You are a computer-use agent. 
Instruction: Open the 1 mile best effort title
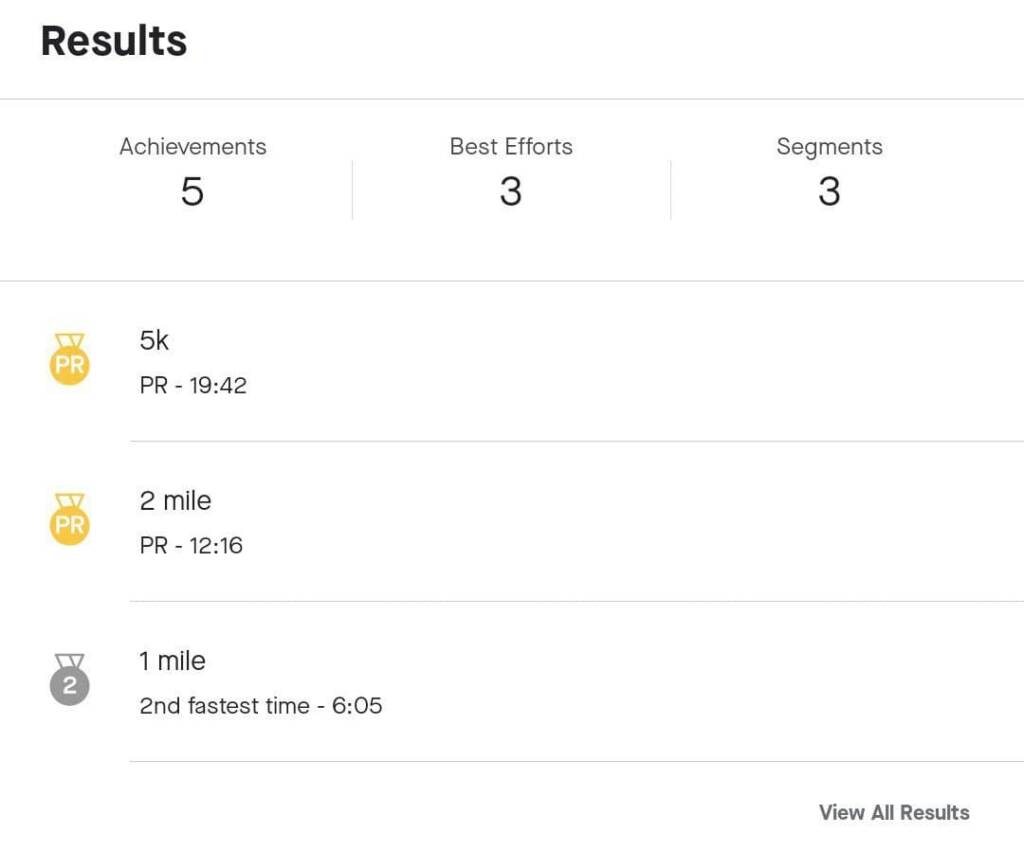coord(172,661)
